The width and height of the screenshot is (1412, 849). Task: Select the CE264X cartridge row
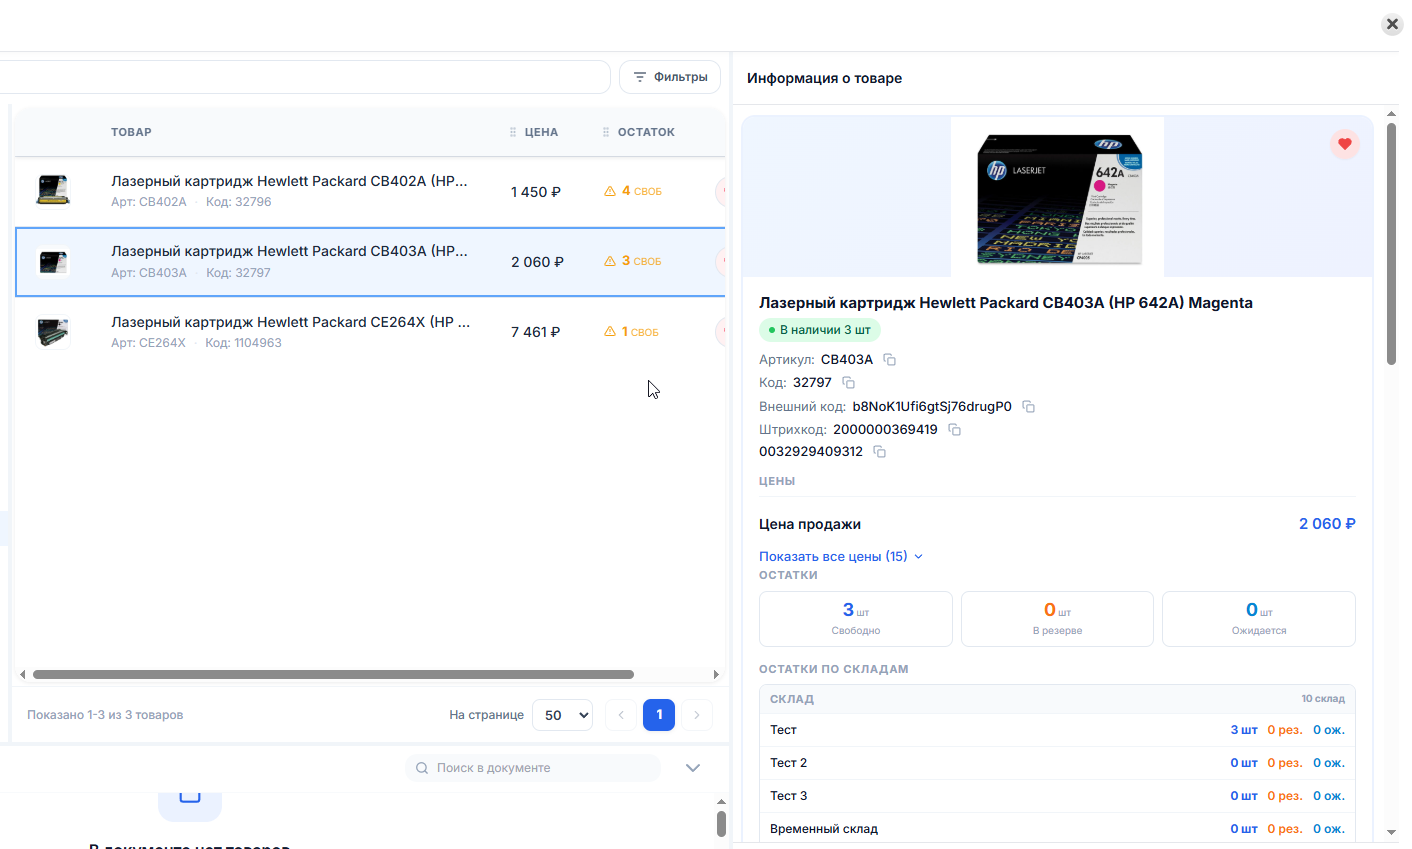[x=370, y=332]
